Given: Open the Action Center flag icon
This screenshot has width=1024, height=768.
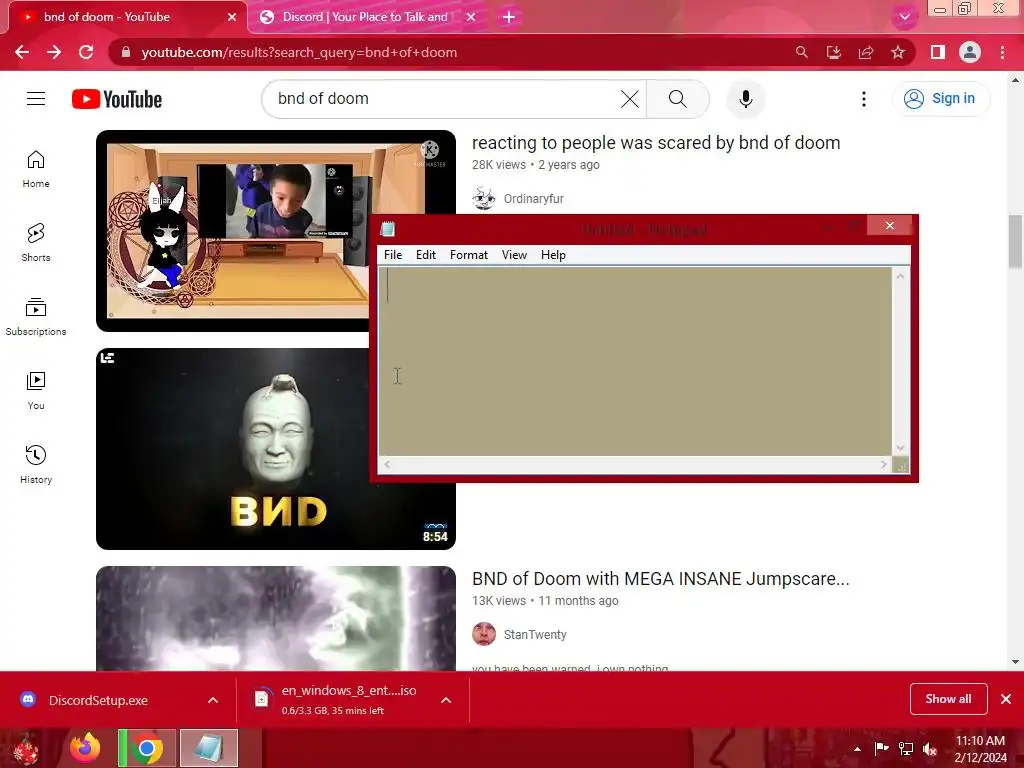Looking at the screenshot, I should [x=881, y=749].
